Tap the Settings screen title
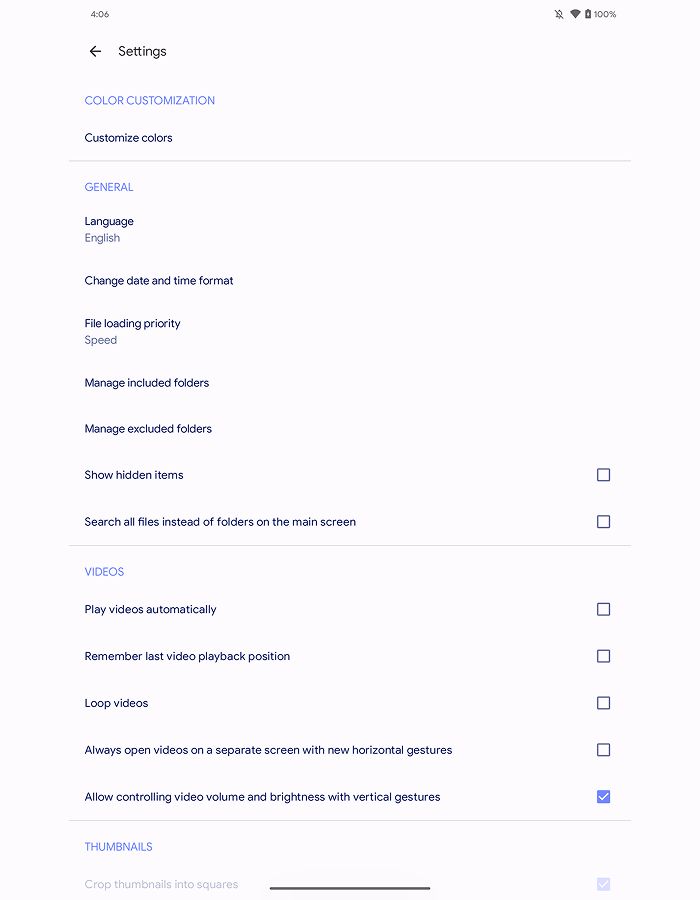This screenshot has width=700, height=900. click(142, 52)
